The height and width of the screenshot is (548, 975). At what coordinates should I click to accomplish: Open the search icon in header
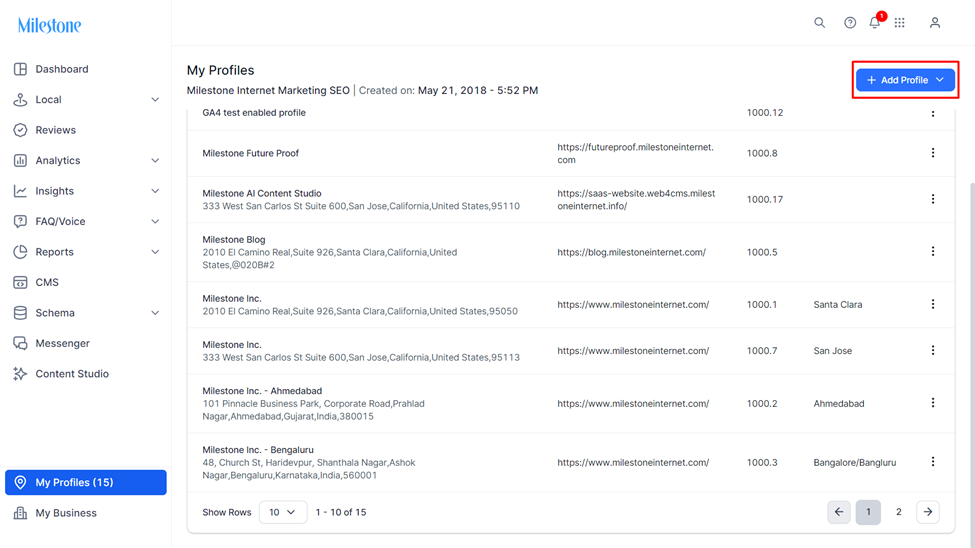coord(820,23)
